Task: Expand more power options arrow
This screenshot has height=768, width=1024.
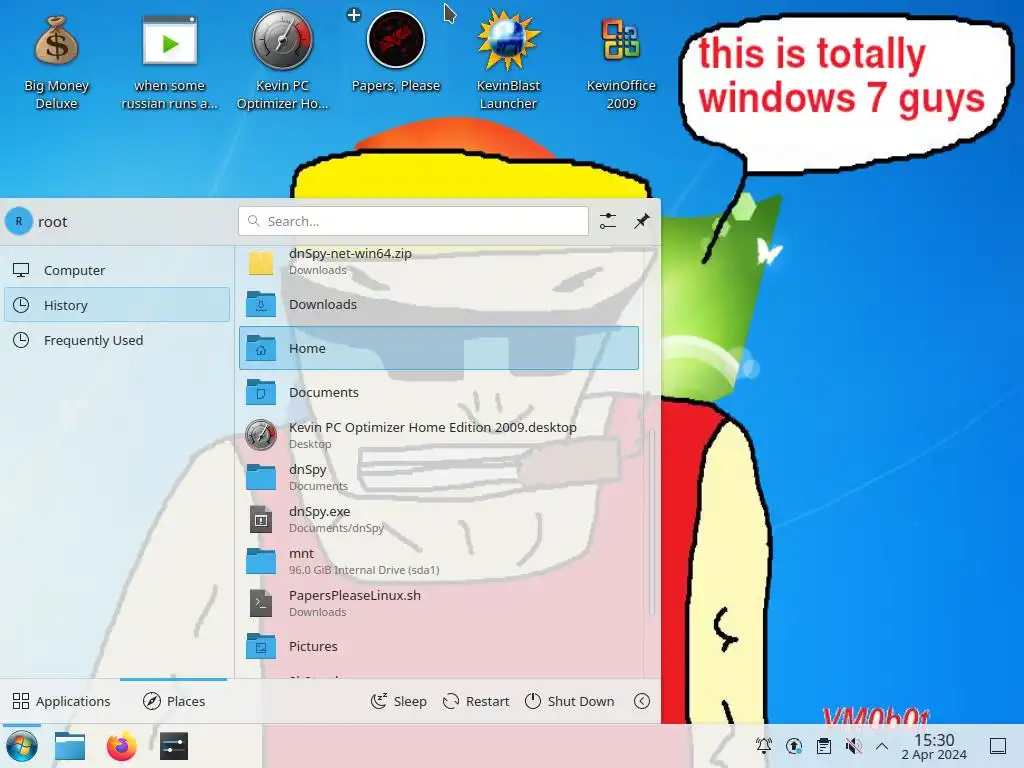Action: 642,701
